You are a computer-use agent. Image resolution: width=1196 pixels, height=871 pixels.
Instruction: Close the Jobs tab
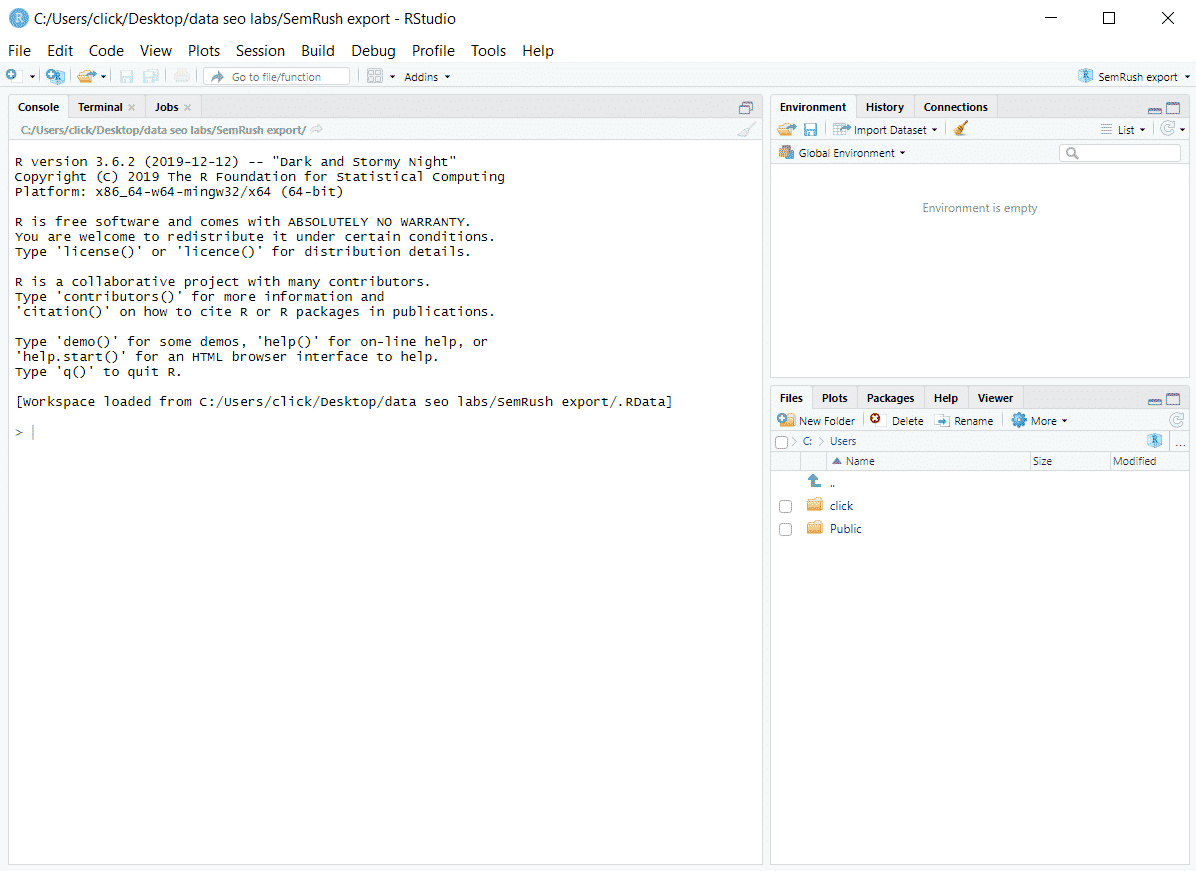[x=188, y=108]
